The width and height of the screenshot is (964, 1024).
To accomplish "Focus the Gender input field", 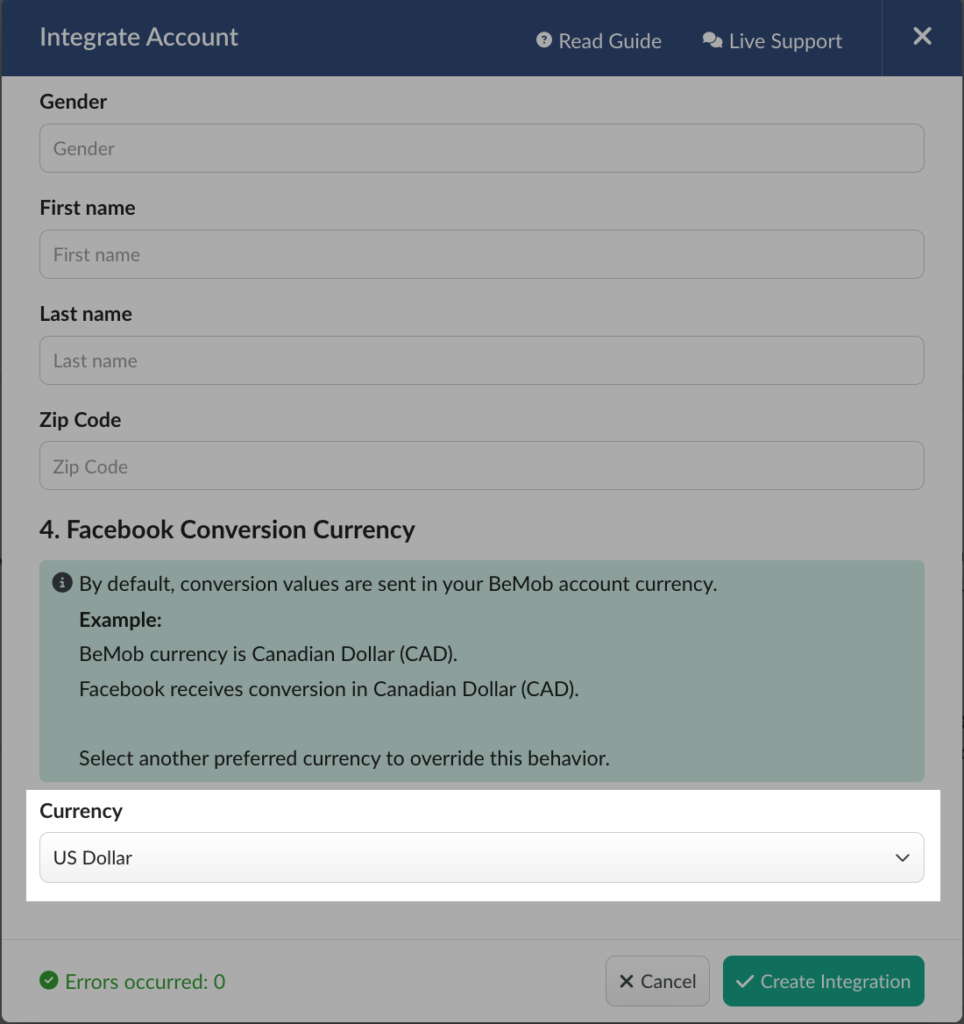I will (481, 148).
